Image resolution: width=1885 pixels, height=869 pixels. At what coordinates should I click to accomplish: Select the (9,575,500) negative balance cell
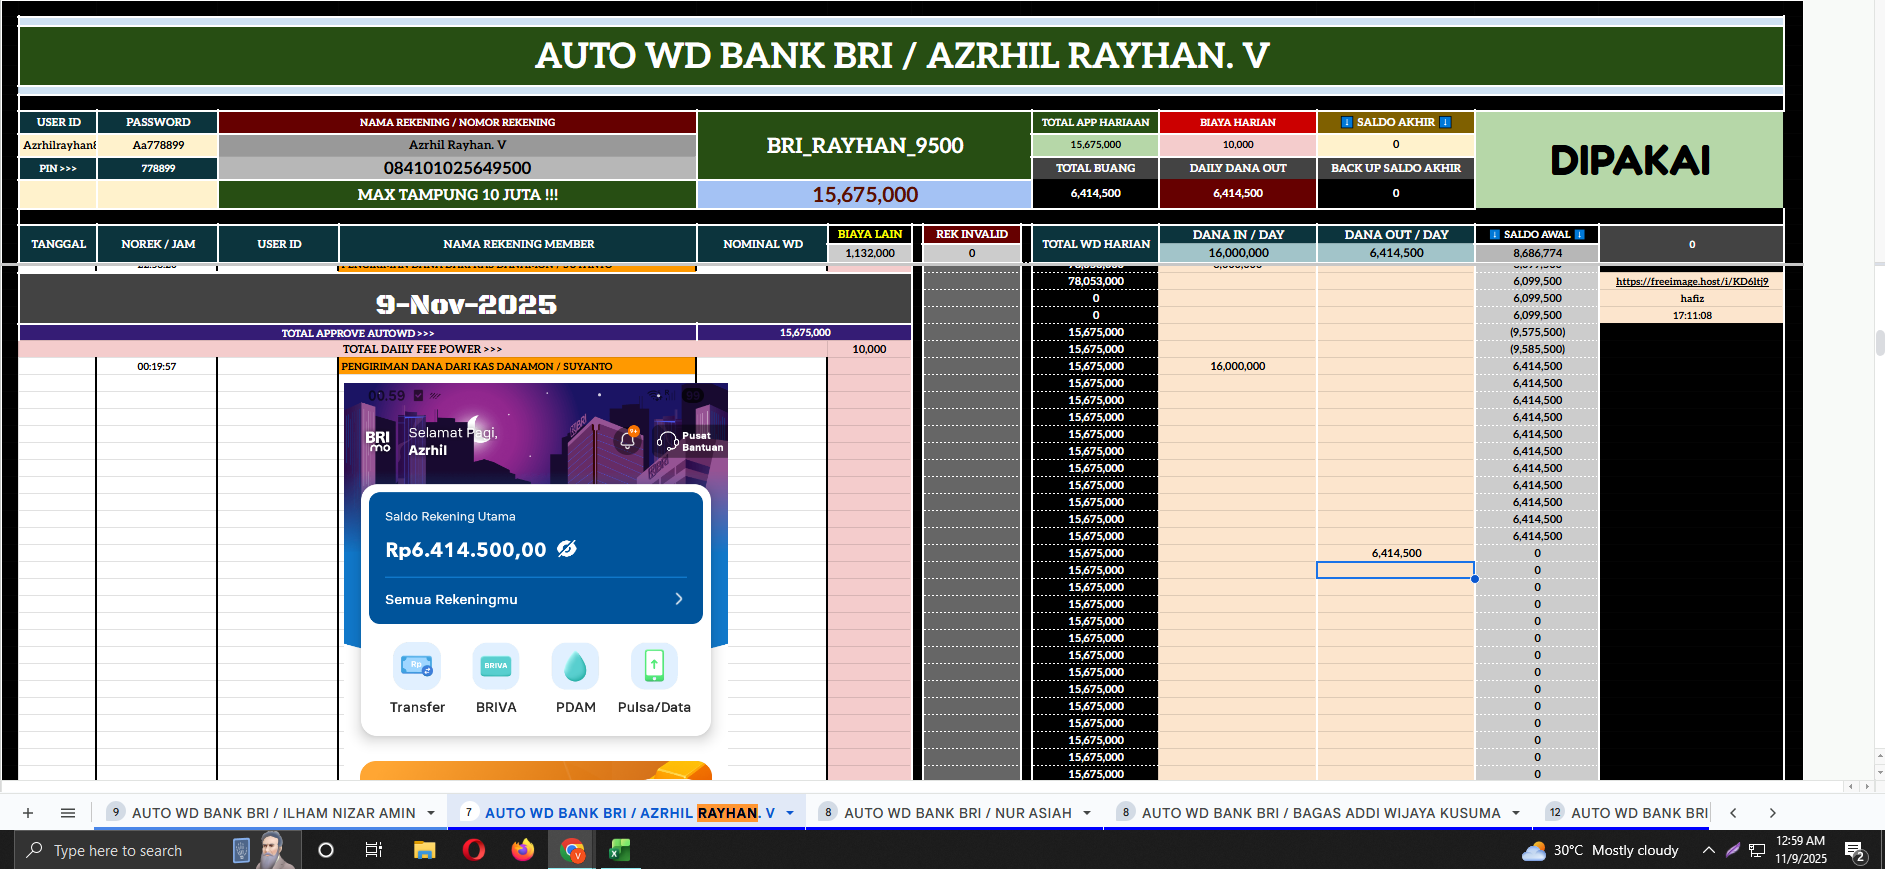coord(1537,332)
